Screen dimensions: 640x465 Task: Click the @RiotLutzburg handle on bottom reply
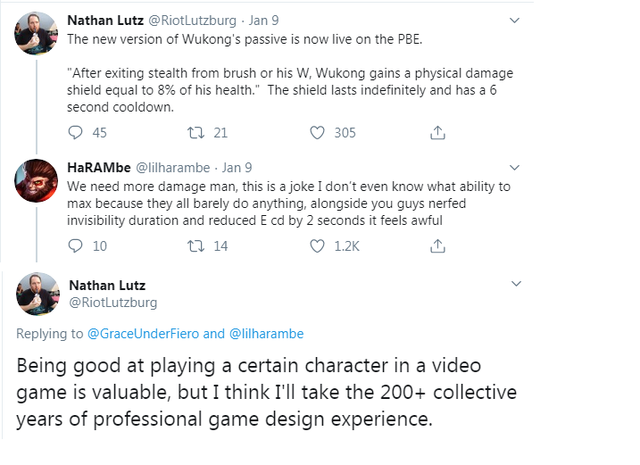[x=112, y=301]
